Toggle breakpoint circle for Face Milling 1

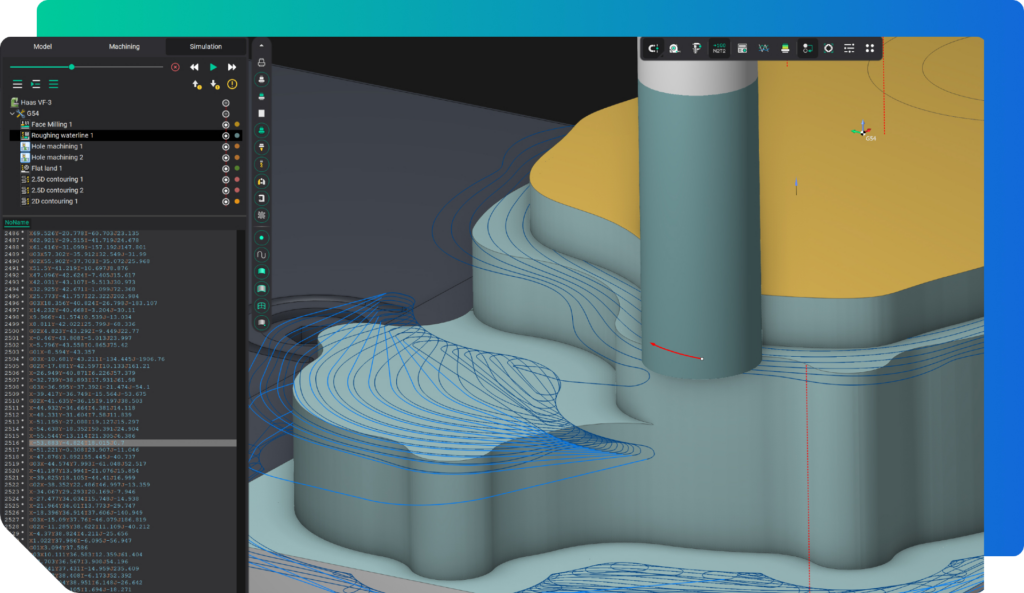[x=226, y=125]
